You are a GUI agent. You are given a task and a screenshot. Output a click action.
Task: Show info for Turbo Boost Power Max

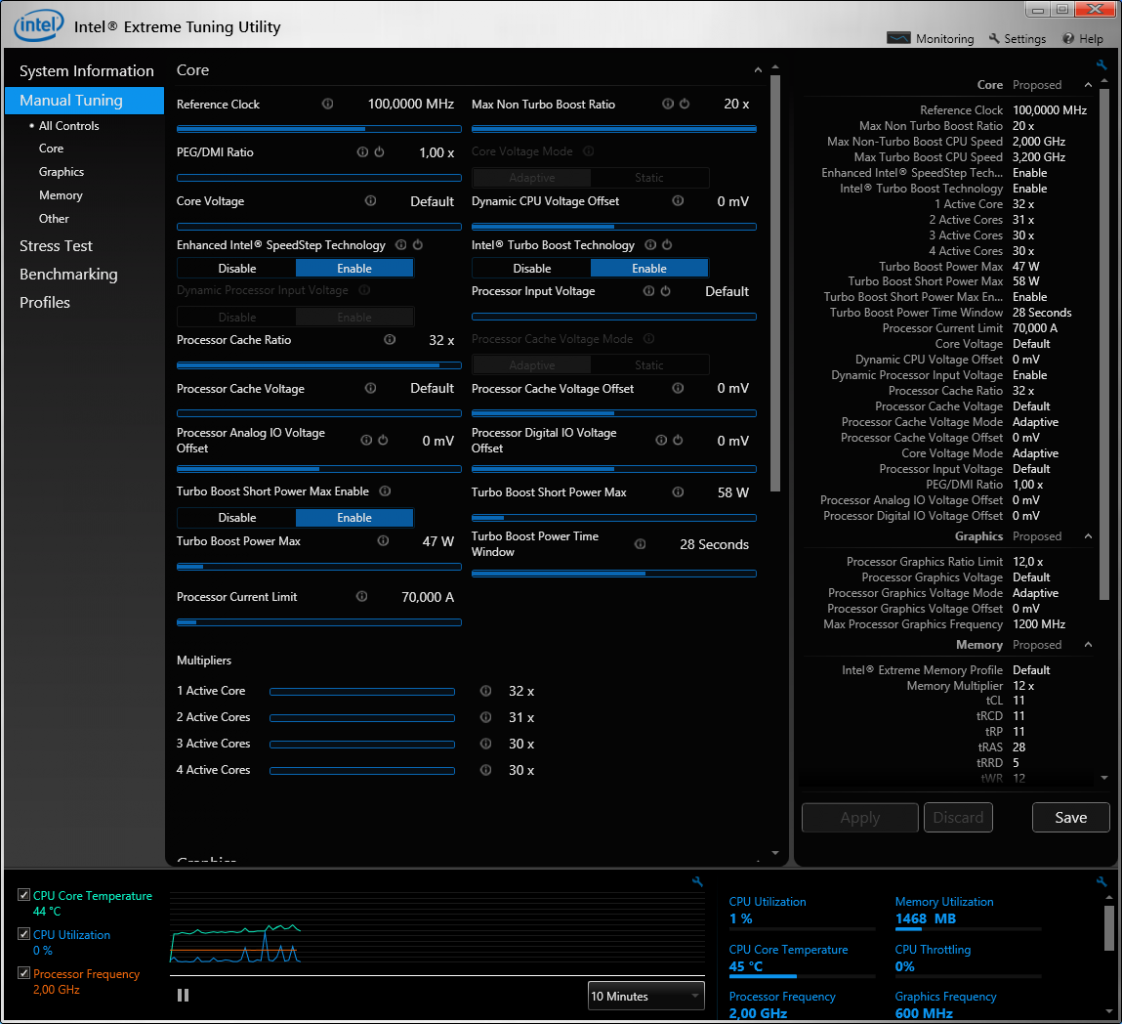coord(383,541)
